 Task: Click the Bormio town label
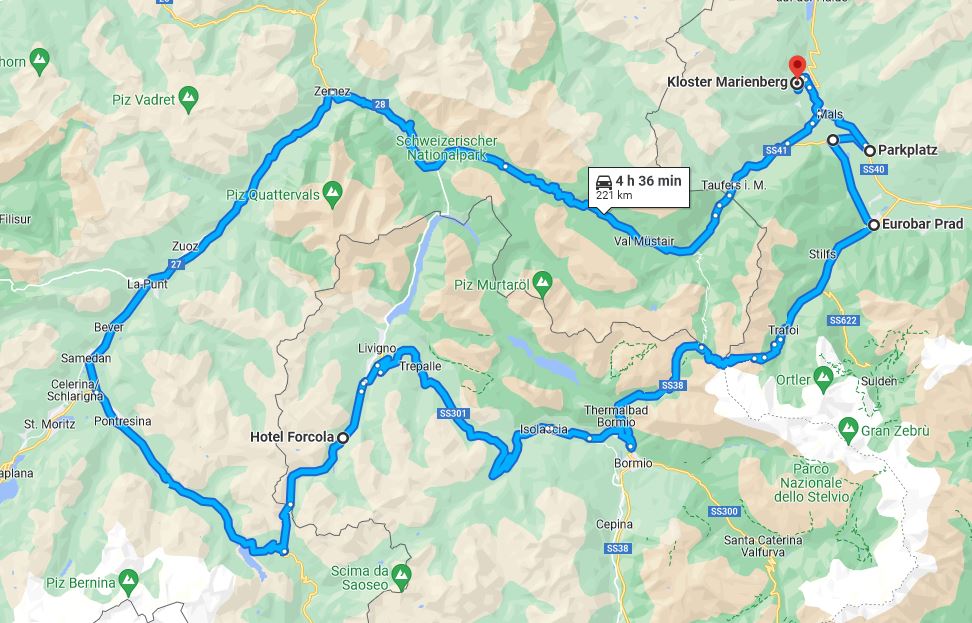coord(633,463)
